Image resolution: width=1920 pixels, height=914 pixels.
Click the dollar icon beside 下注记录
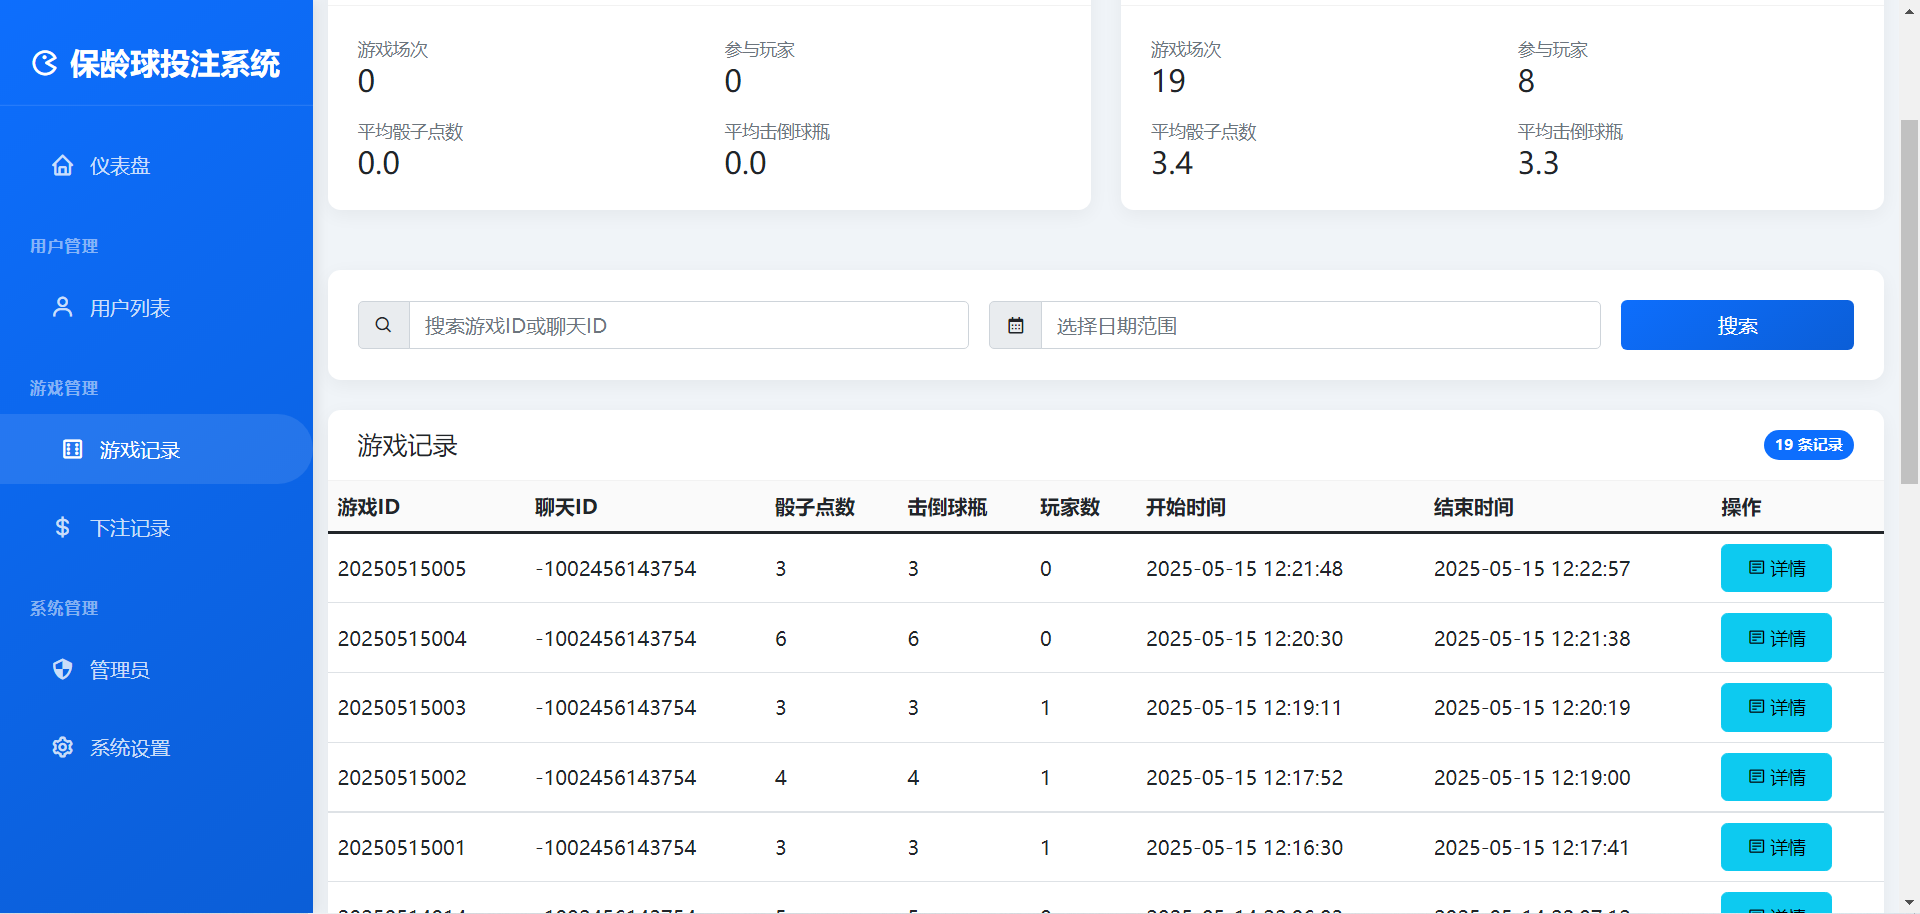pyautogui.click(x=62, y=527)
